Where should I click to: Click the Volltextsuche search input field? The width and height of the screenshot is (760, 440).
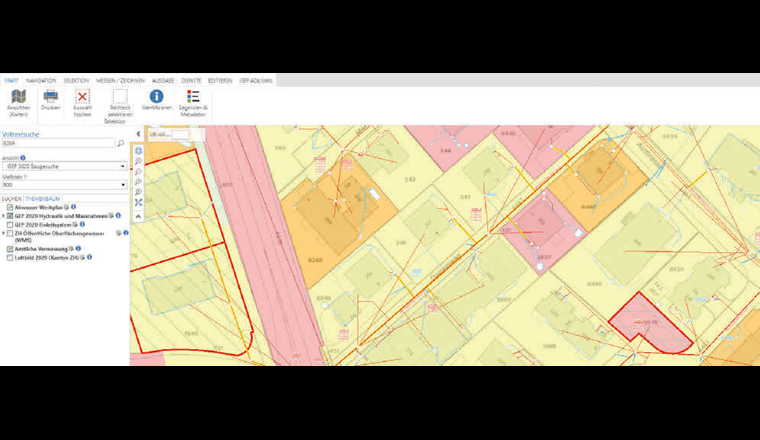point(58,144)
